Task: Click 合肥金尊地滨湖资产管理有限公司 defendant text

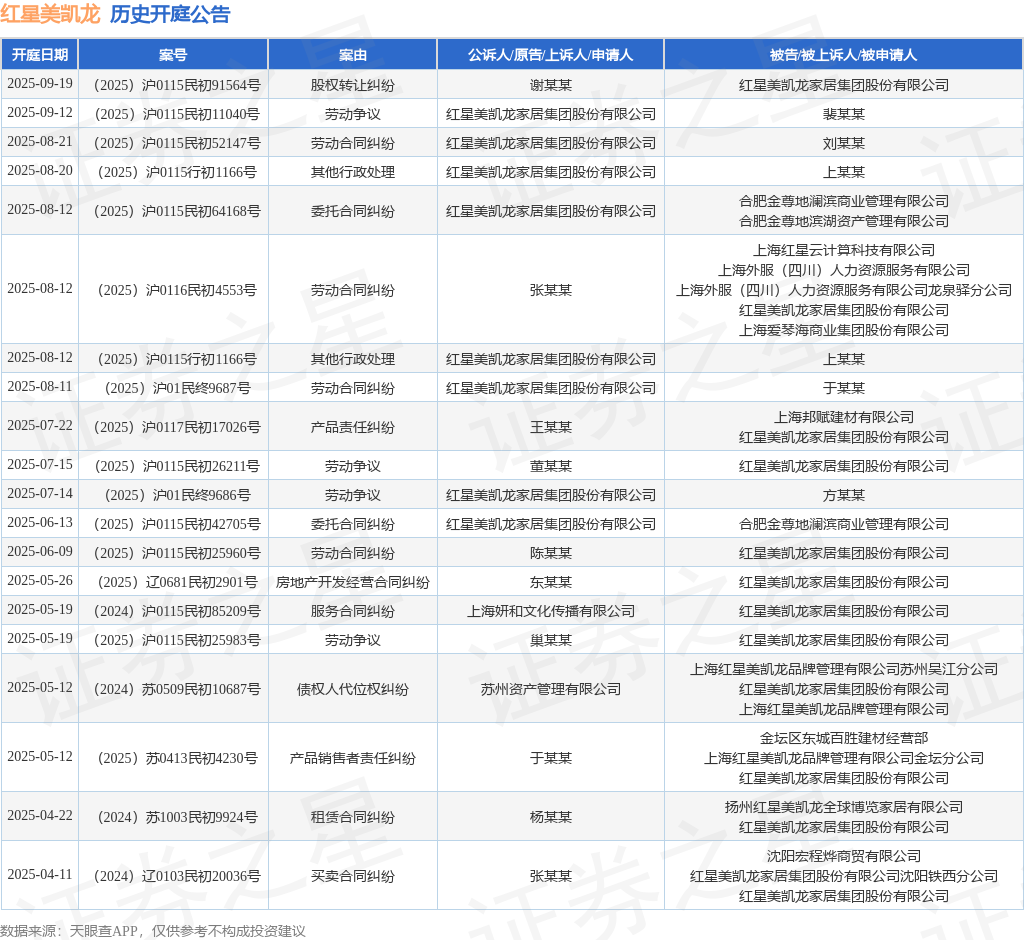Action: point(844,221)
